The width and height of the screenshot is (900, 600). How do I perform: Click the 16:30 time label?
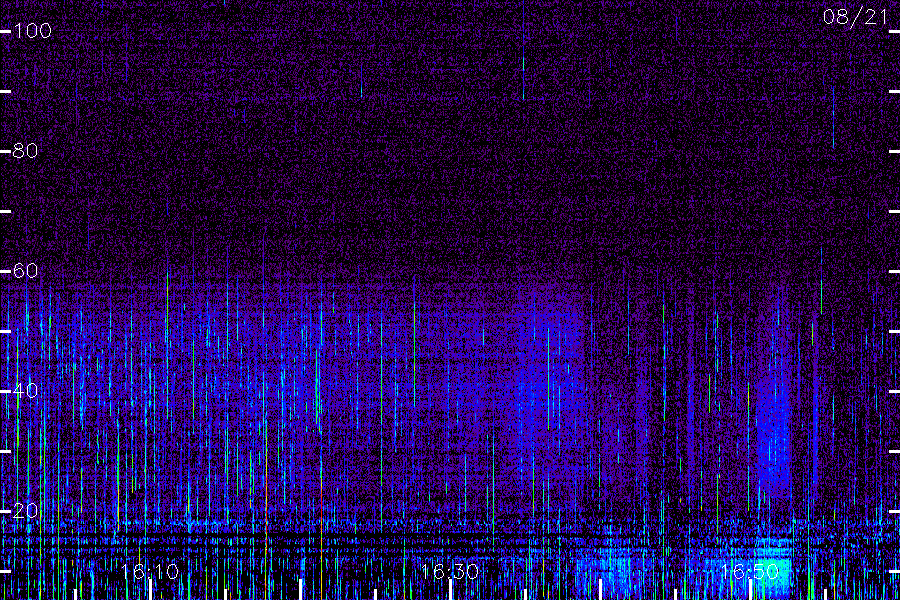point(450,571)
